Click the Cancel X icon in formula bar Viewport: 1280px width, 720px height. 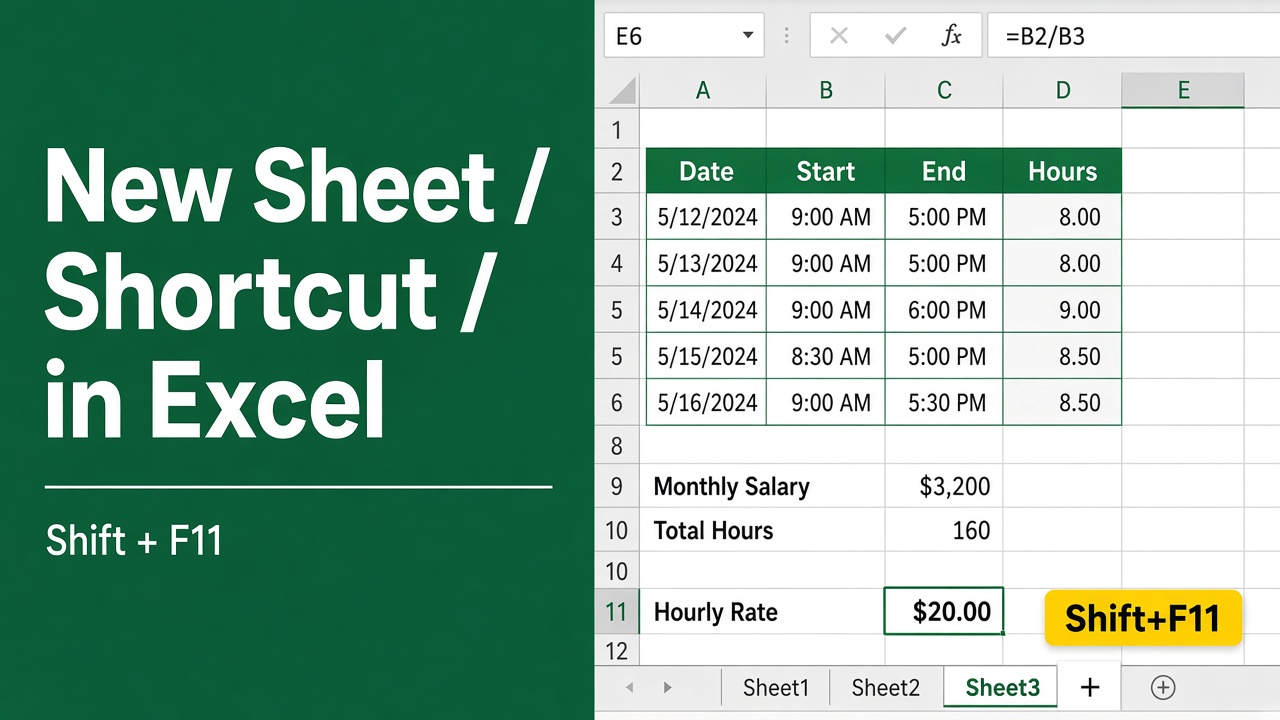point(839,37)
